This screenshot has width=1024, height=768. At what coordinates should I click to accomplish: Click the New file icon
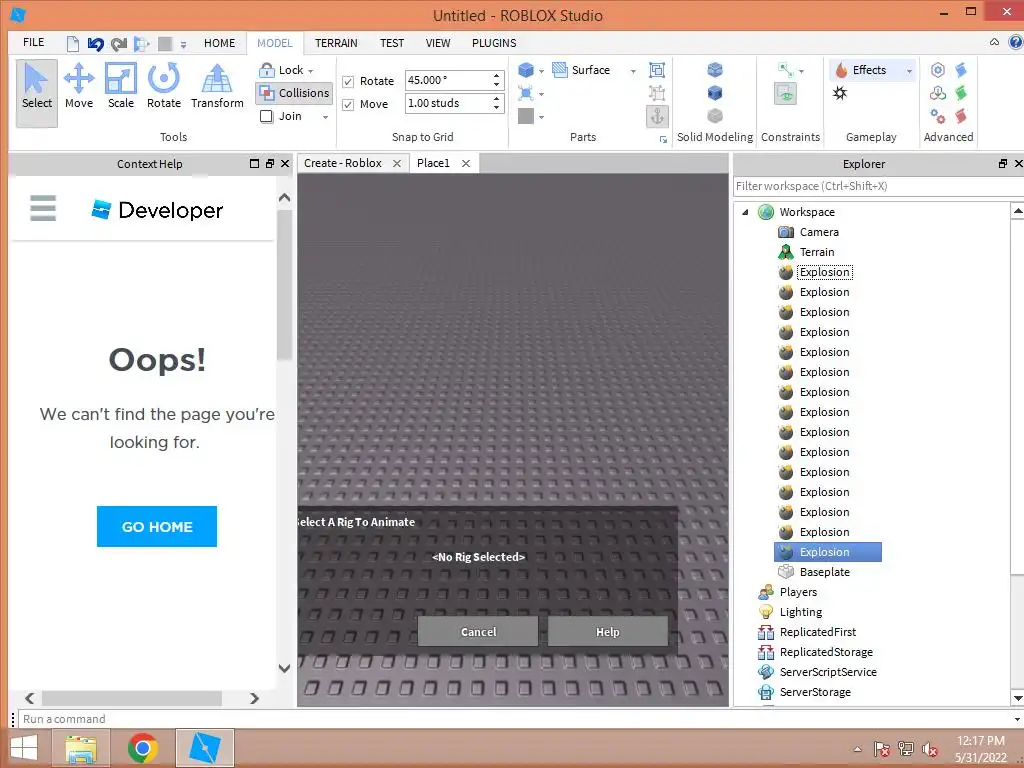click(72, 44)
